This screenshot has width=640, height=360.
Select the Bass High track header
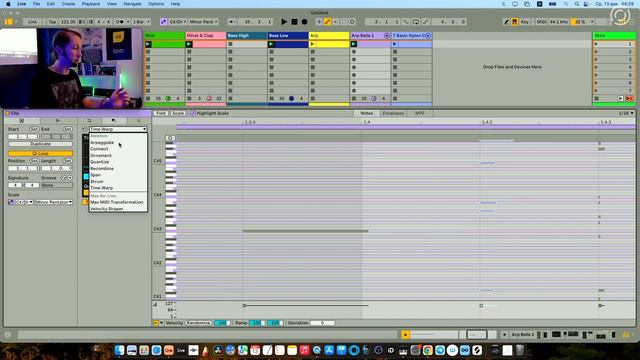[x=247, y=36]
